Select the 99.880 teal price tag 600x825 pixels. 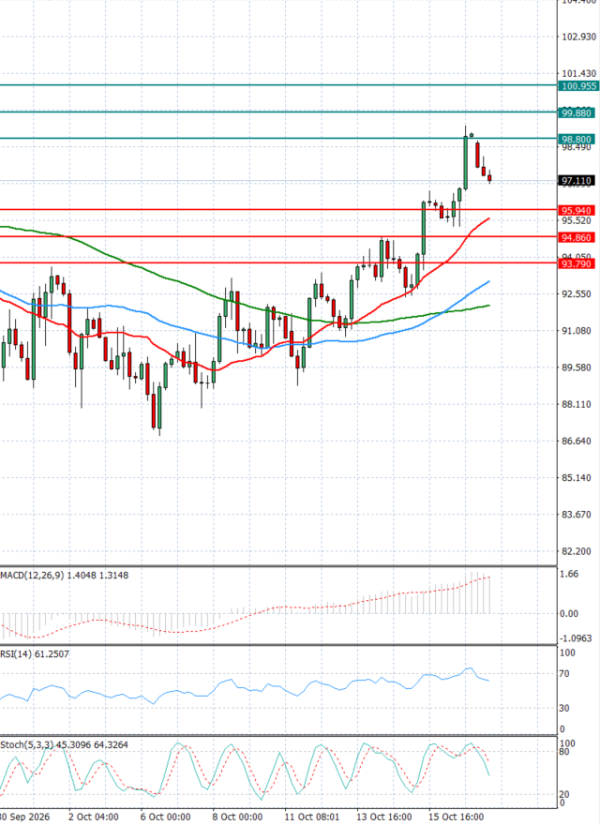(576, 113)
